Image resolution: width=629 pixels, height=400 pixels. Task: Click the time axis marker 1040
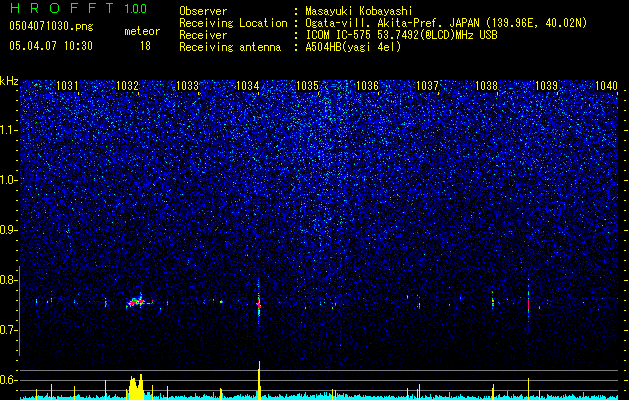(x=607, y=85)
